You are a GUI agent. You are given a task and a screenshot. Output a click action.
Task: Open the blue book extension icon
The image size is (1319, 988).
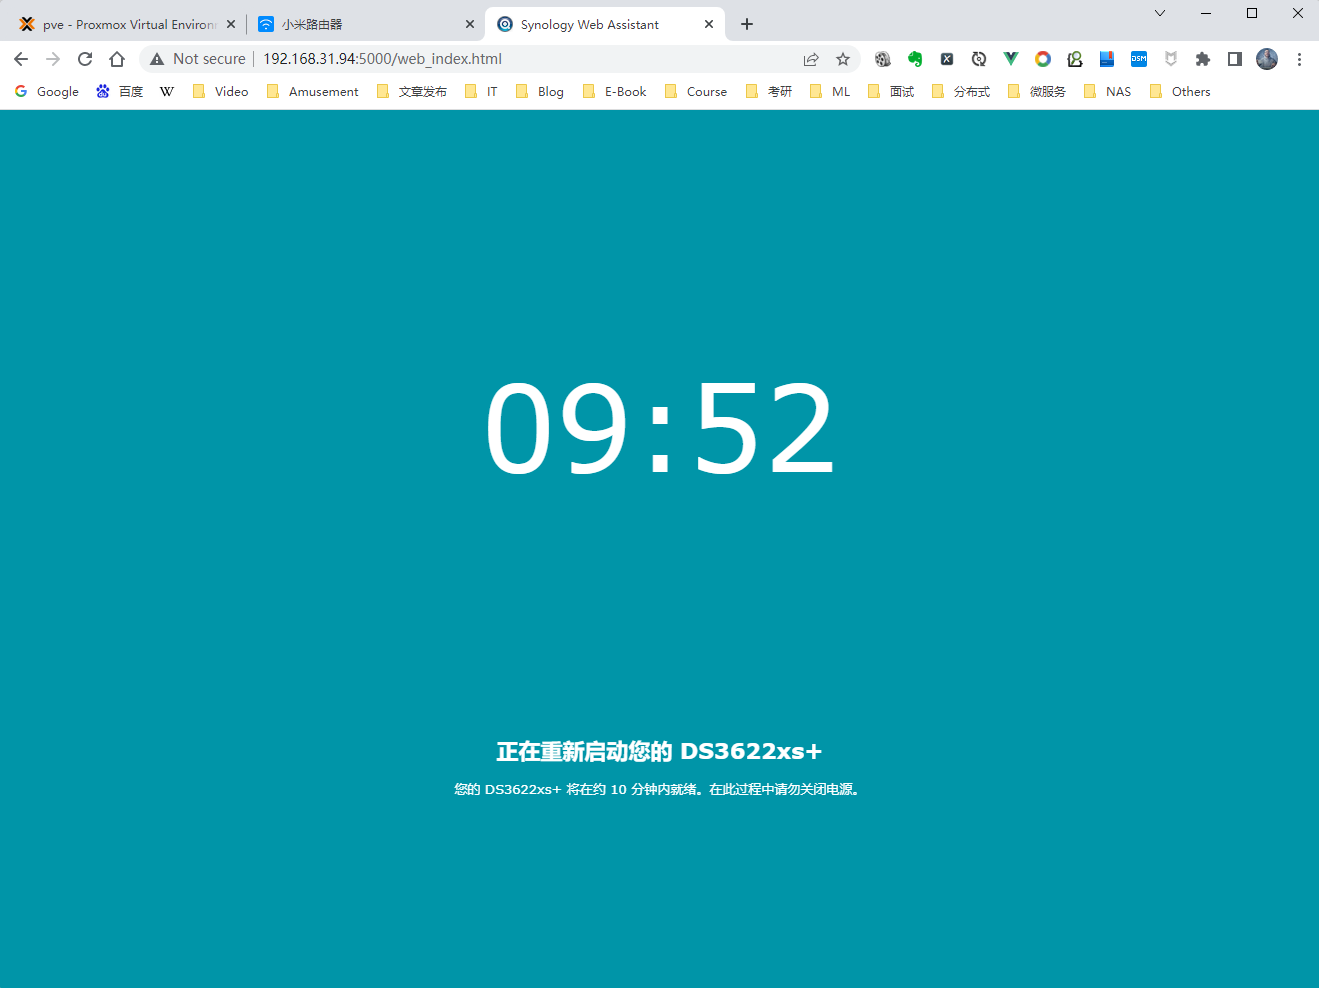1107,59
